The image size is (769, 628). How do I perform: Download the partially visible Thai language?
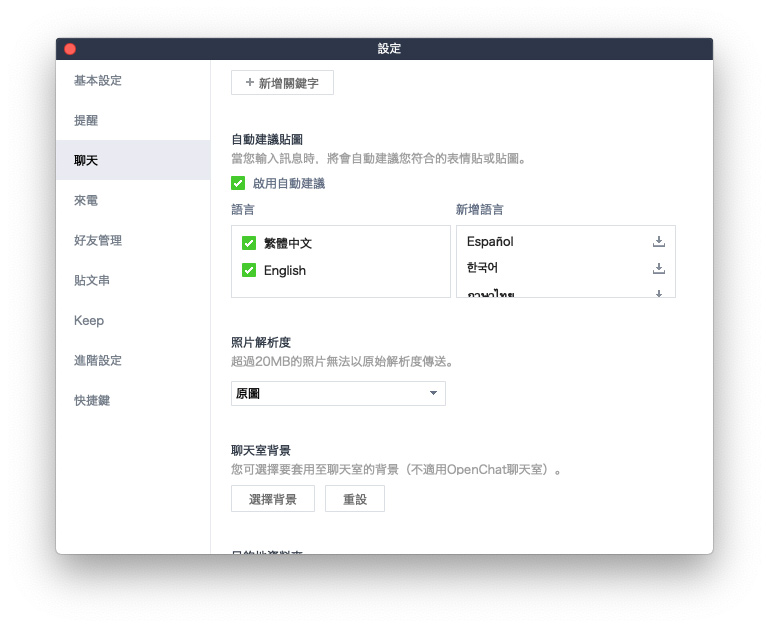point(658,293)
